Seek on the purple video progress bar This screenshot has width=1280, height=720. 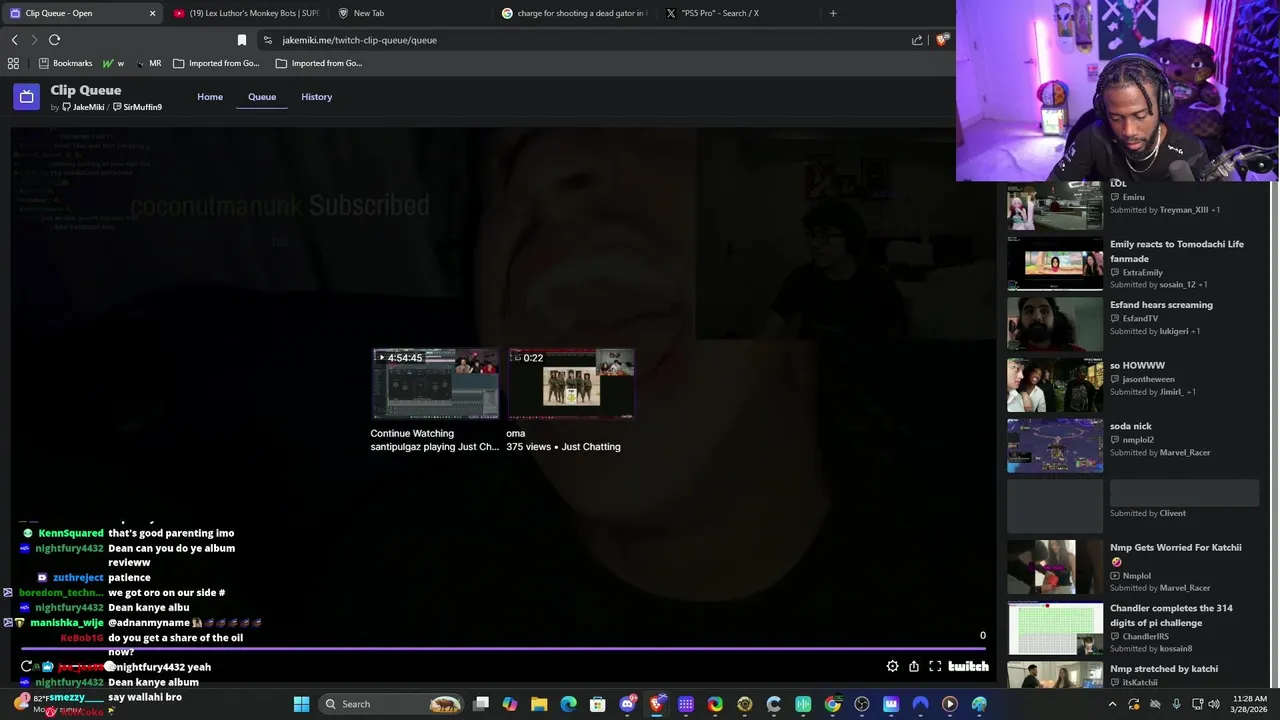click(504, 648)
